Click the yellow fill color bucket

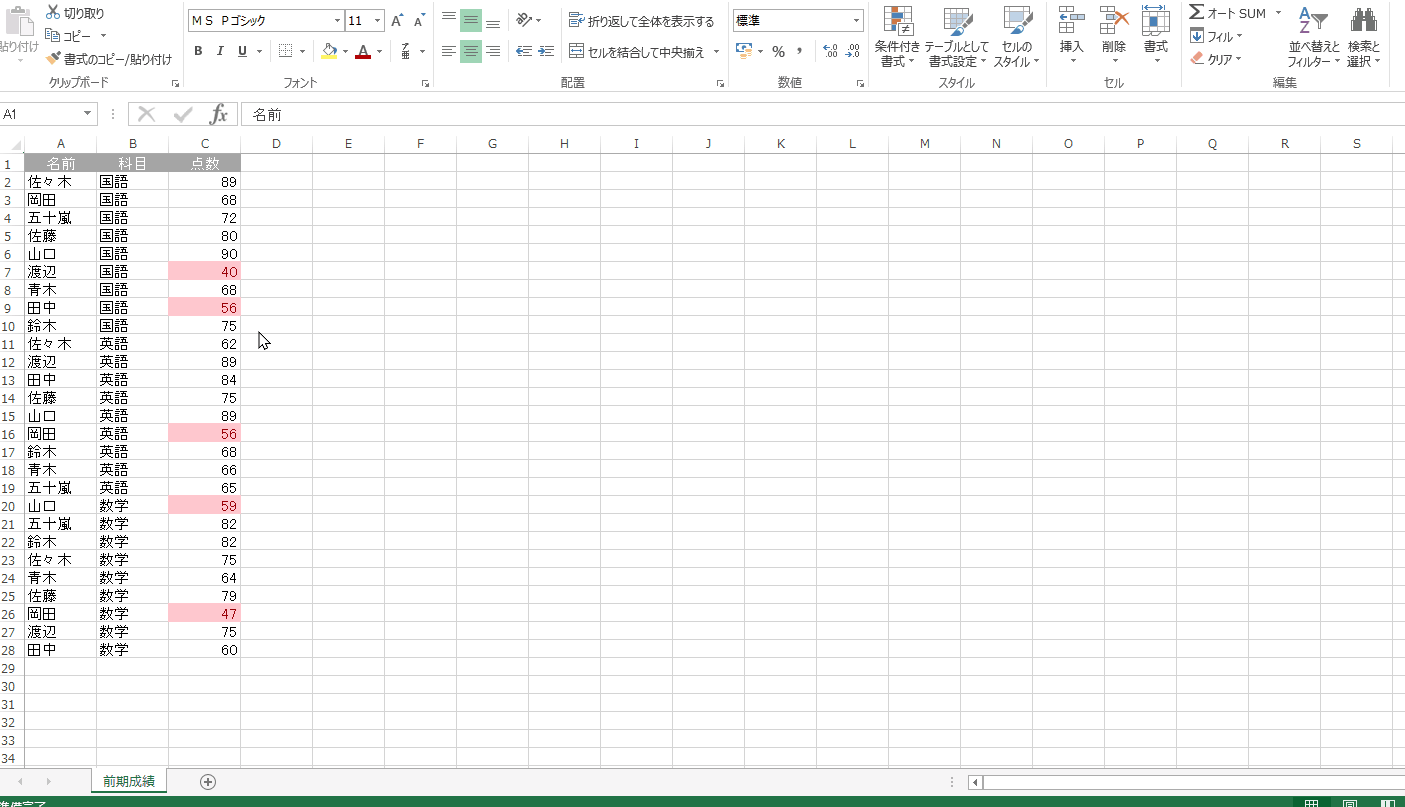[x=329, y=51]
